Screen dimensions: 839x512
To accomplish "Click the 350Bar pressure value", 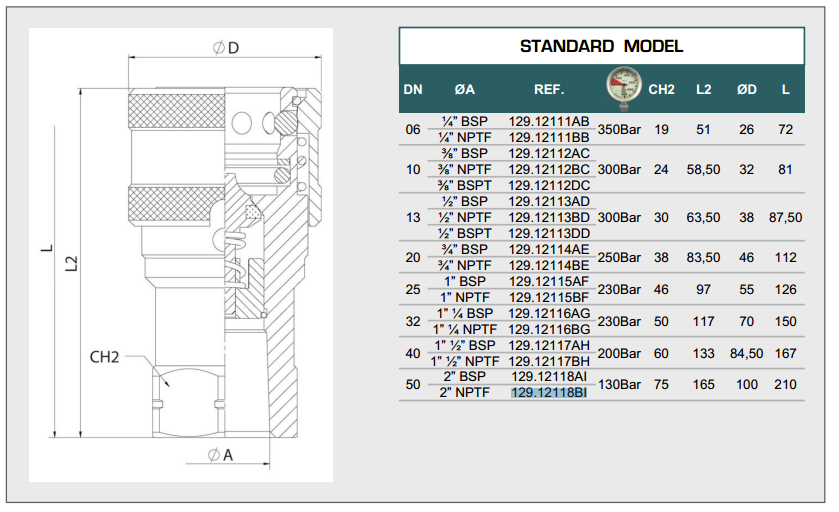I will (x=619, y=129).
